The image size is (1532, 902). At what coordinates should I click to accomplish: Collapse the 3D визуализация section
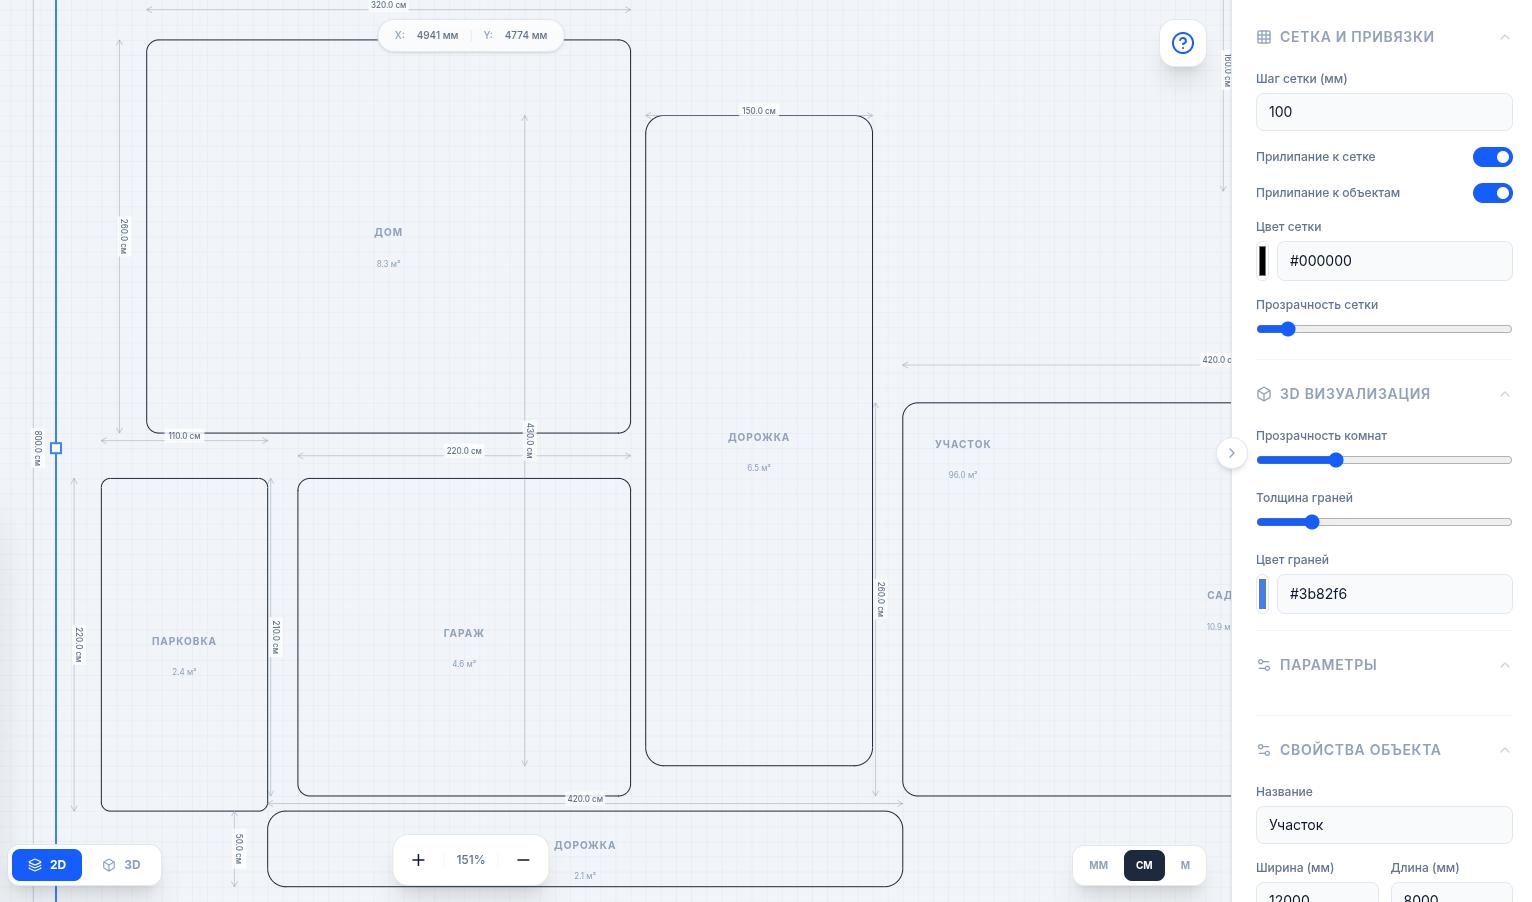tap(1504, 394)
